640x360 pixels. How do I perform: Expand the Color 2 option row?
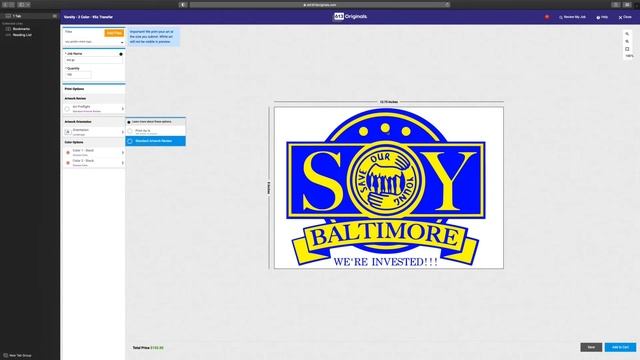[94, 162]
